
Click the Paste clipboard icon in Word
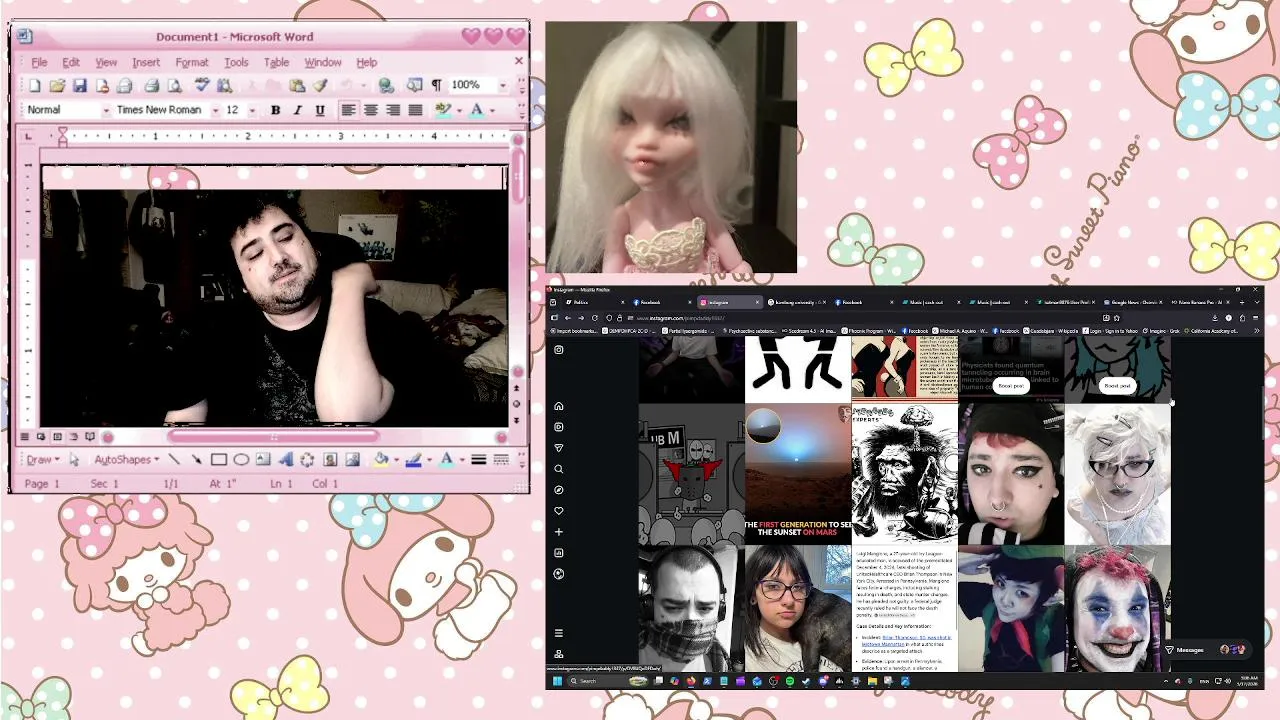(x=297, y=86)
